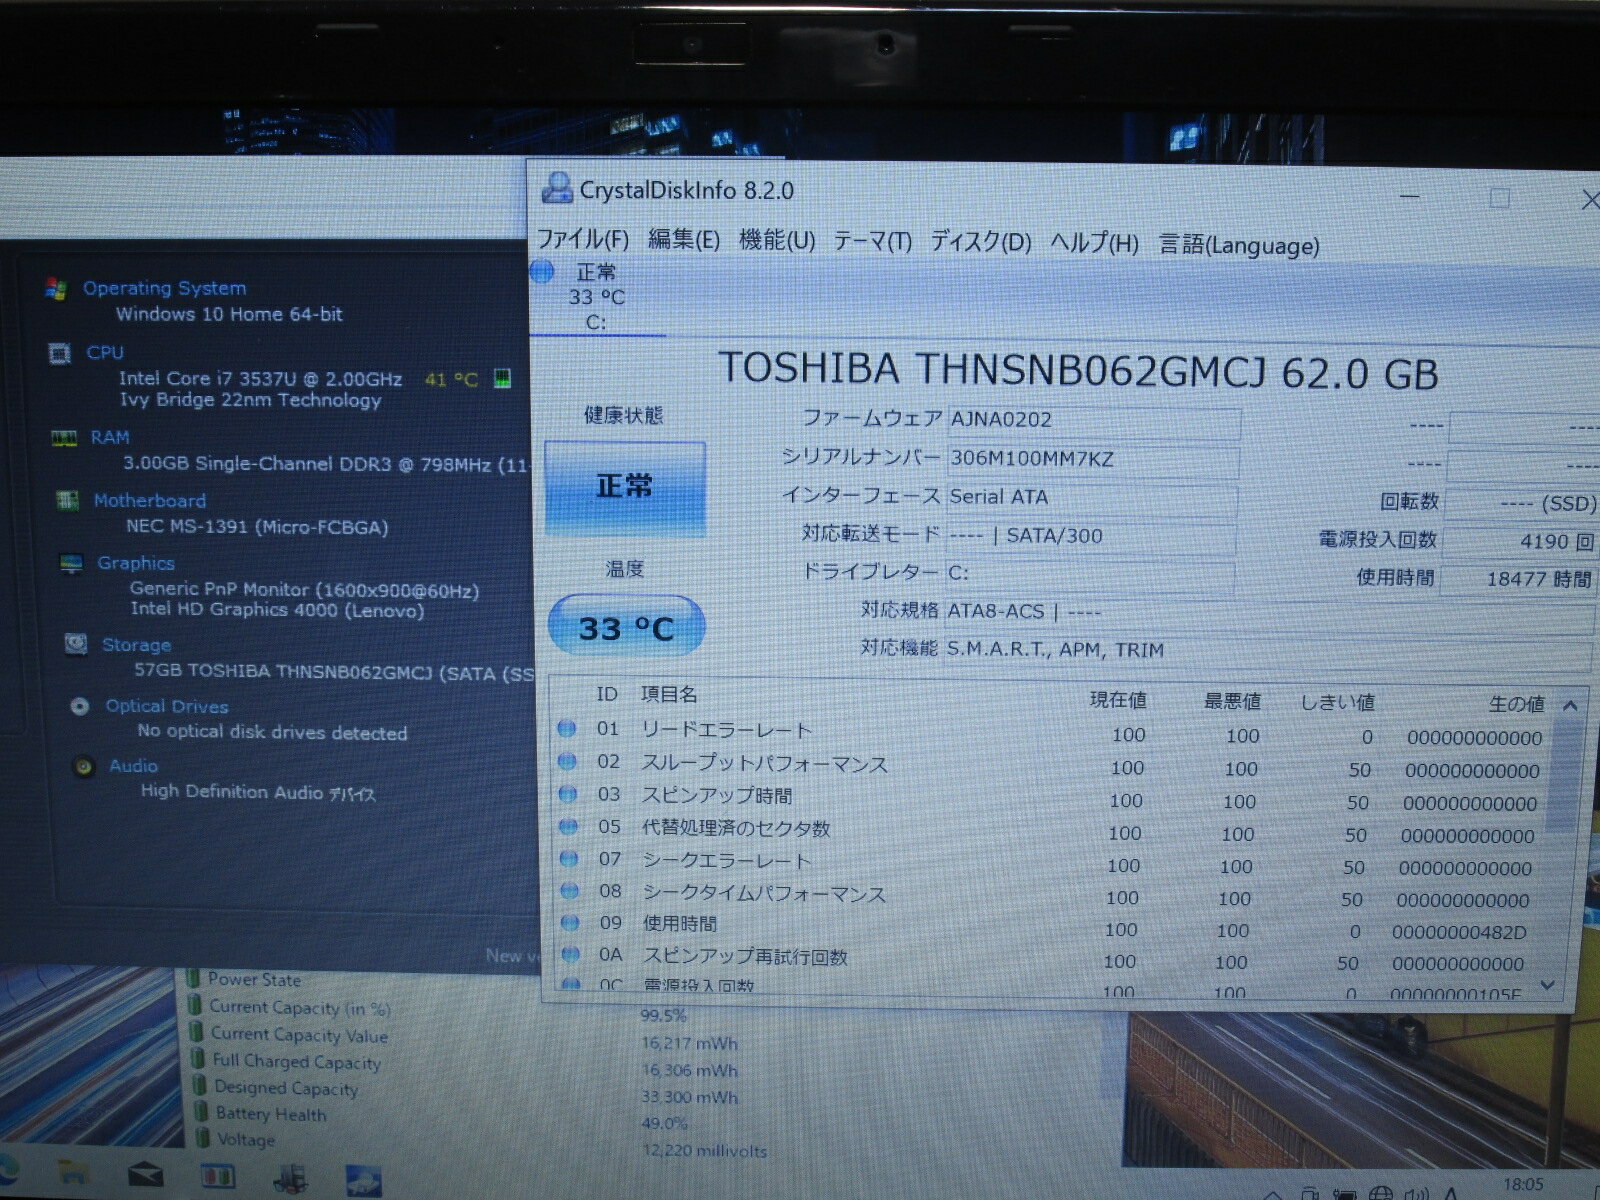Select the CPU section icon in Speccy

coord(62,353)
